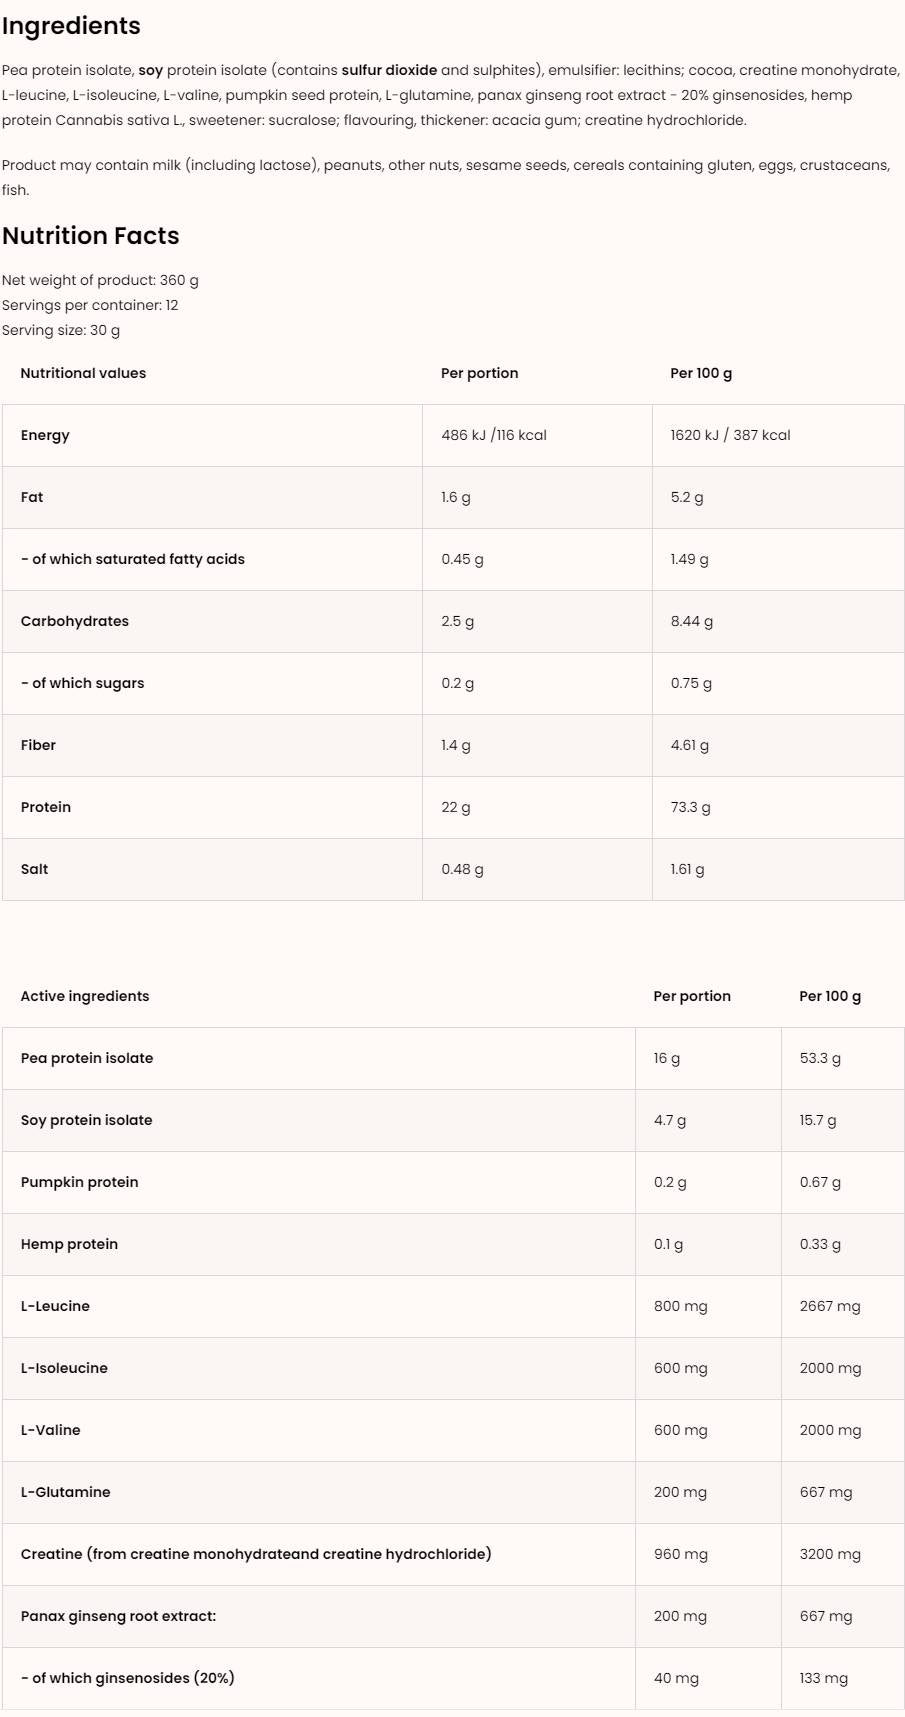Click the L-Leucine row label
The width and height of the screenshot is (905, 1717).
click(55, 1306)
